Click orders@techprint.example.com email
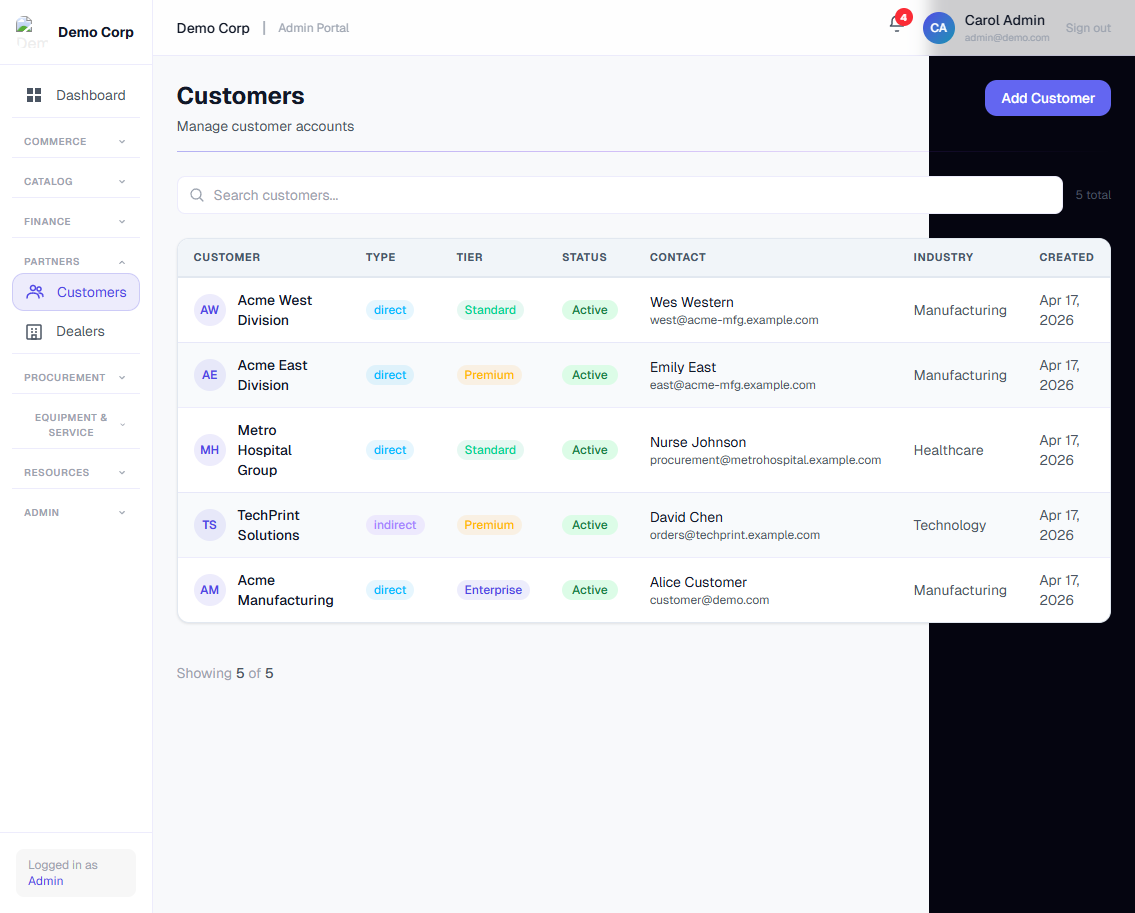The width and height of the screenshot is (1135, 913). pos(735,535)
